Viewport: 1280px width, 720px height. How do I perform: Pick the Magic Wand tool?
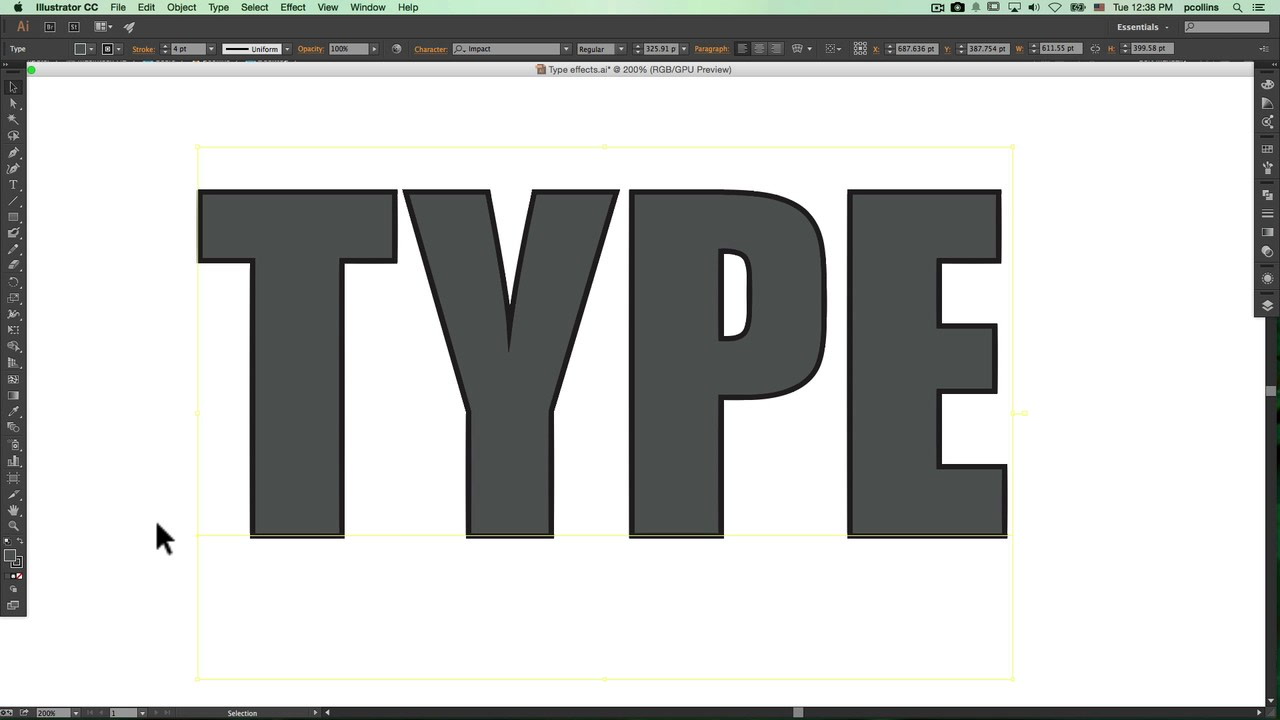13,119
